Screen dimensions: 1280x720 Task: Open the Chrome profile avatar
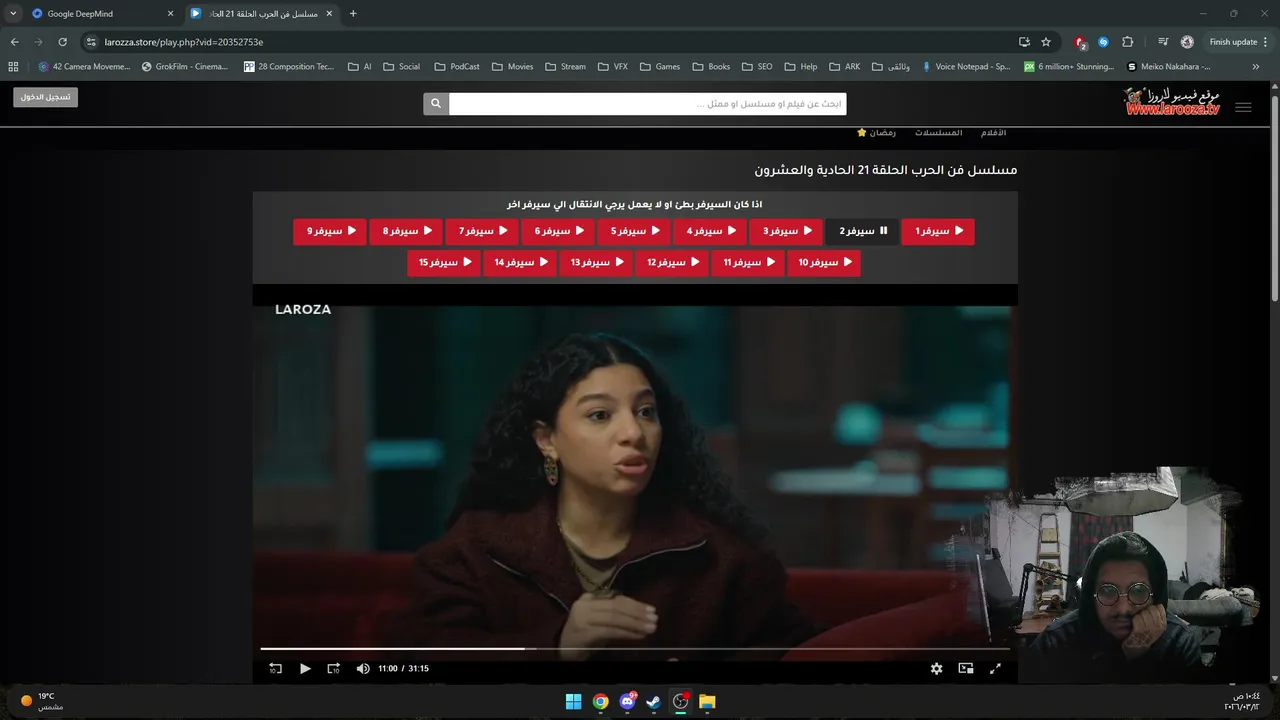pos(1187,42)
